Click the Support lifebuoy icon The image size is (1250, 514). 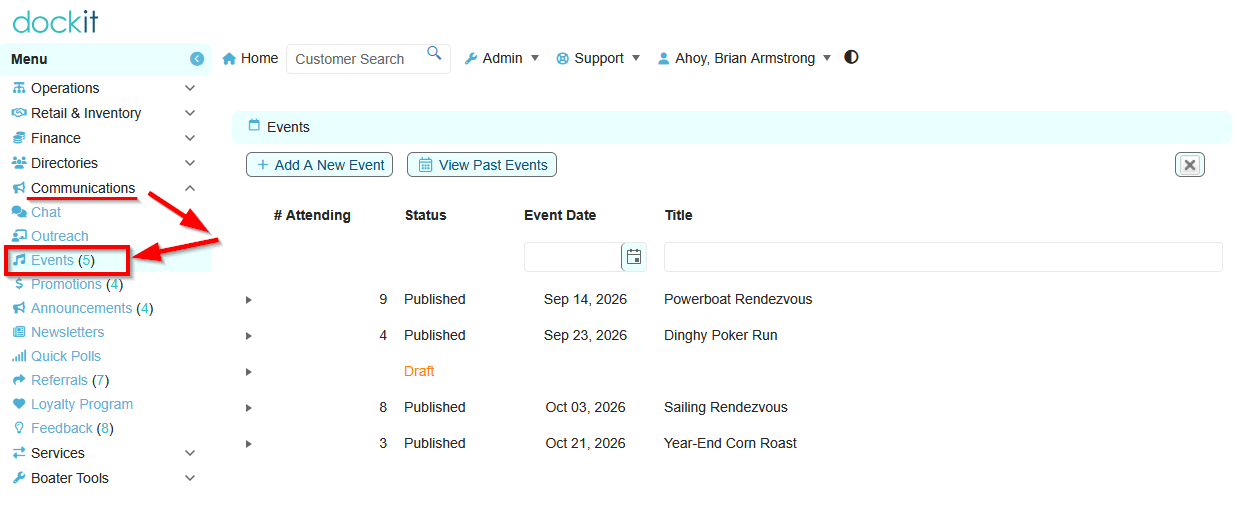[x=563, y=59]
